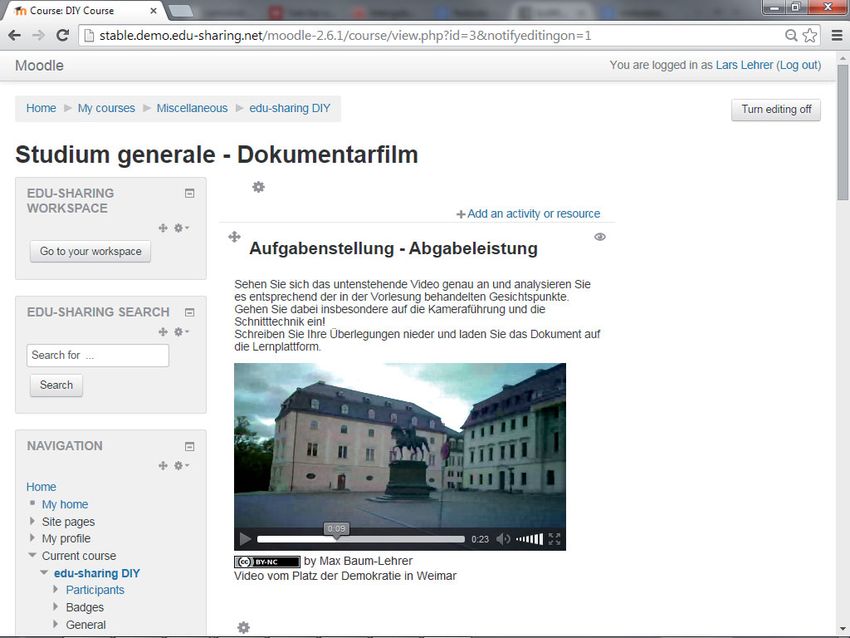Click the browser reload icon

click(62, 35)
